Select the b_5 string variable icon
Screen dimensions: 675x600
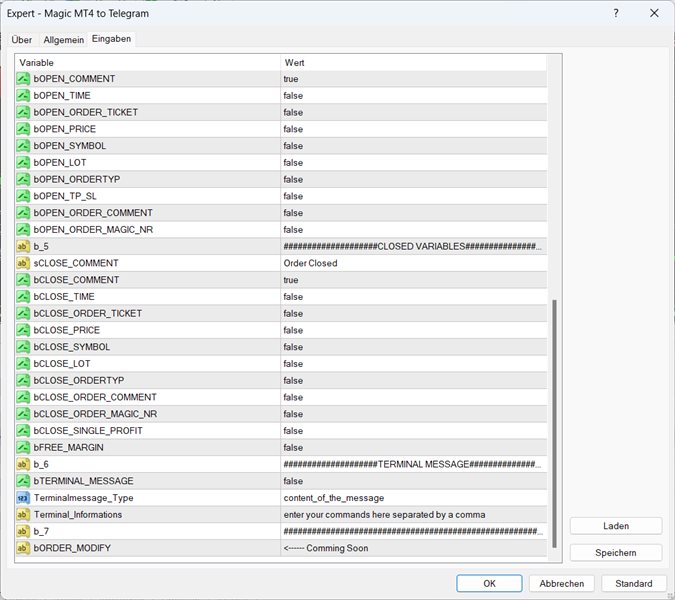tap(23, 246)
